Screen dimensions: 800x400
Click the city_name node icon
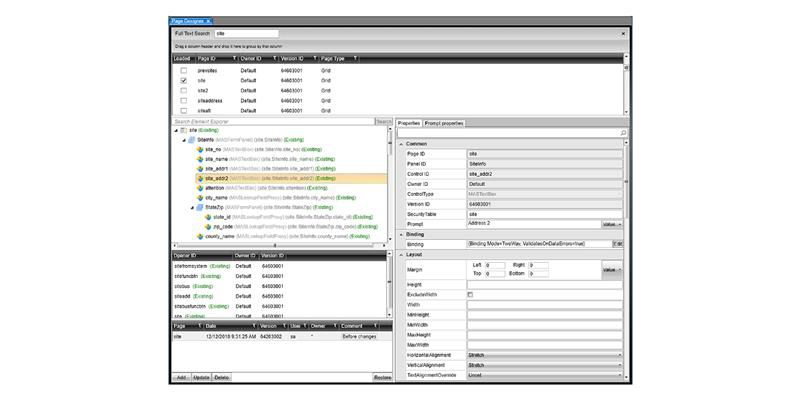click(x=200, y=198)
